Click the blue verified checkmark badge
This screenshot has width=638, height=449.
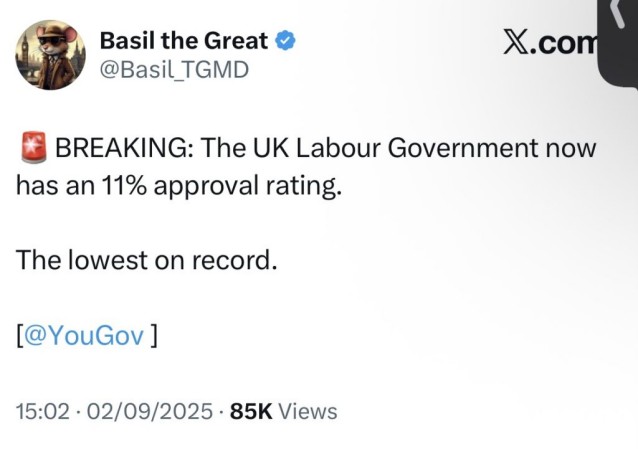point(286,41)
